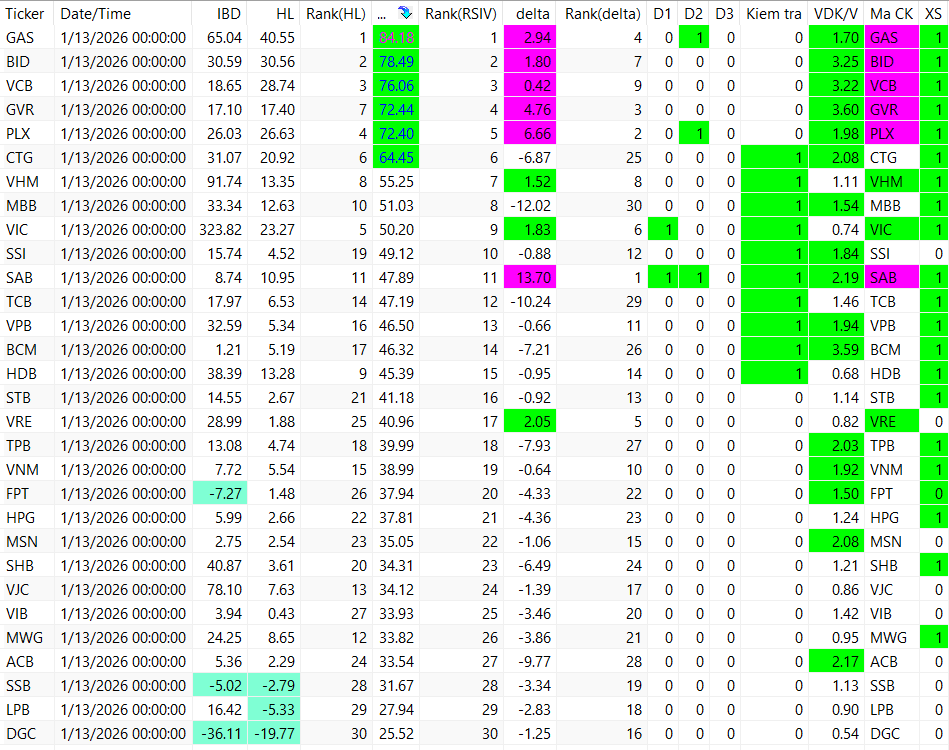
Task: Click the Rank(delta) column header
Action: tap(602, 13)
